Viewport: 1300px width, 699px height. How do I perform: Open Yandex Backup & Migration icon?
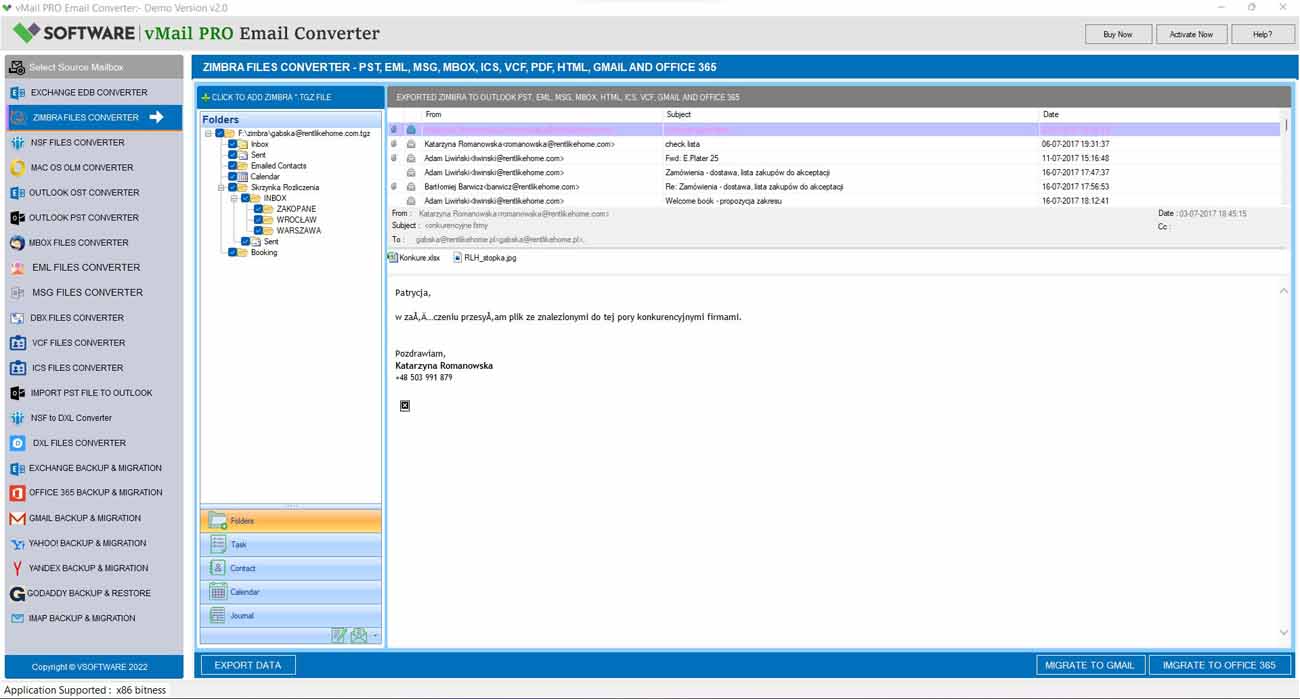tap(17, 568)
